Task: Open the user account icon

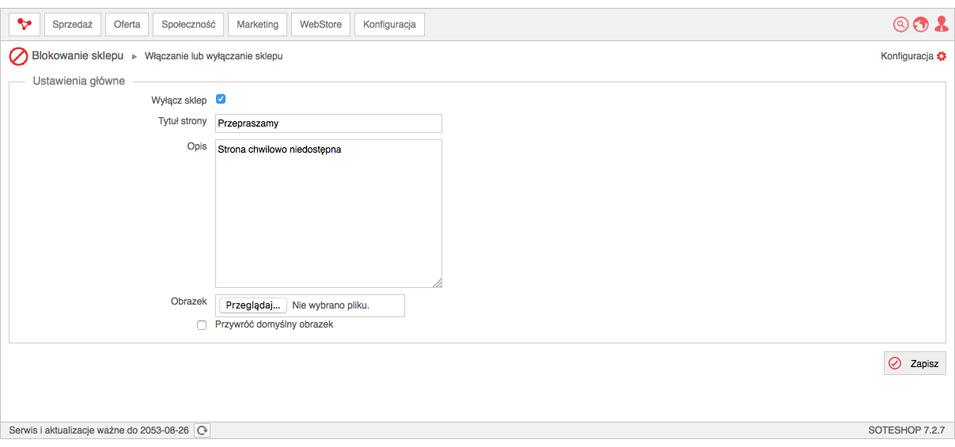Action: (942, 24)
